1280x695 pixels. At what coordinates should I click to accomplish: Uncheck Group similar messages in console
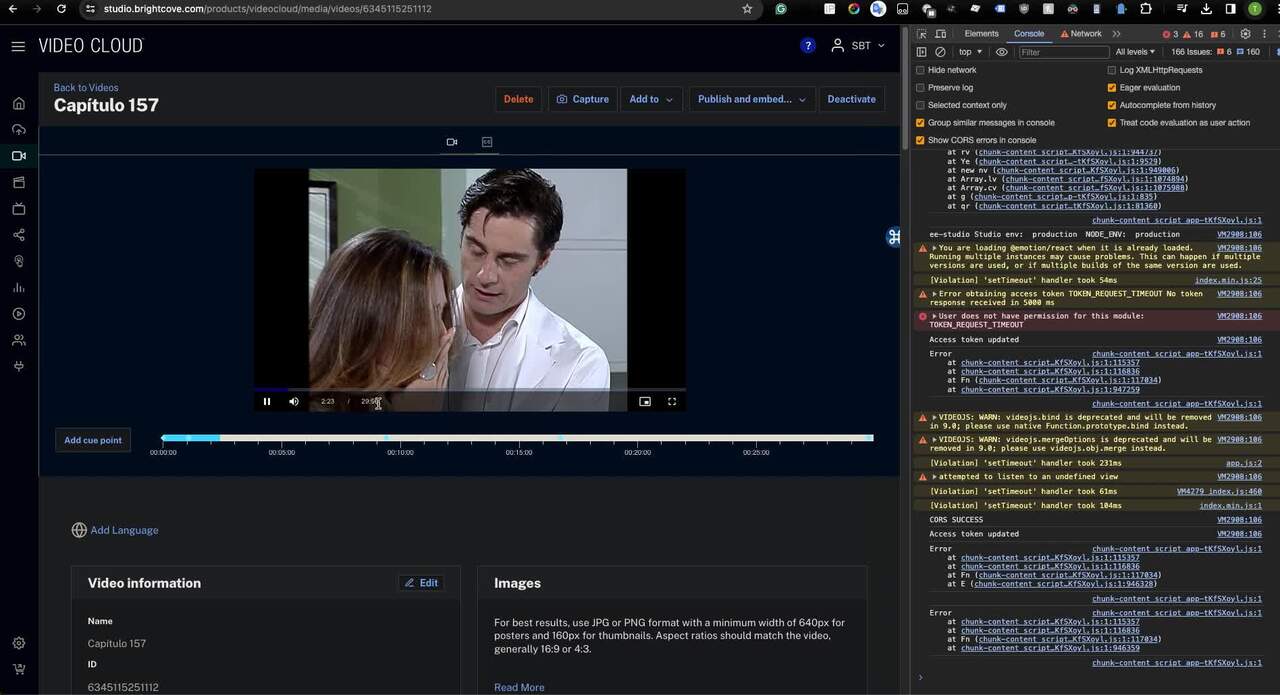(920, 123)
